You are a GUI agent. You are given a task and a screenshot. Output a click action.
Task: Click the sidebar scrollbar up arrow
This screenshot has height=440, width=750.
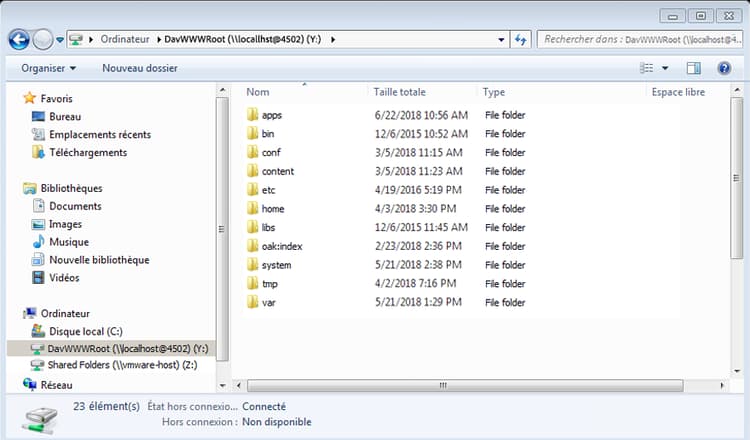coord(222,90)
